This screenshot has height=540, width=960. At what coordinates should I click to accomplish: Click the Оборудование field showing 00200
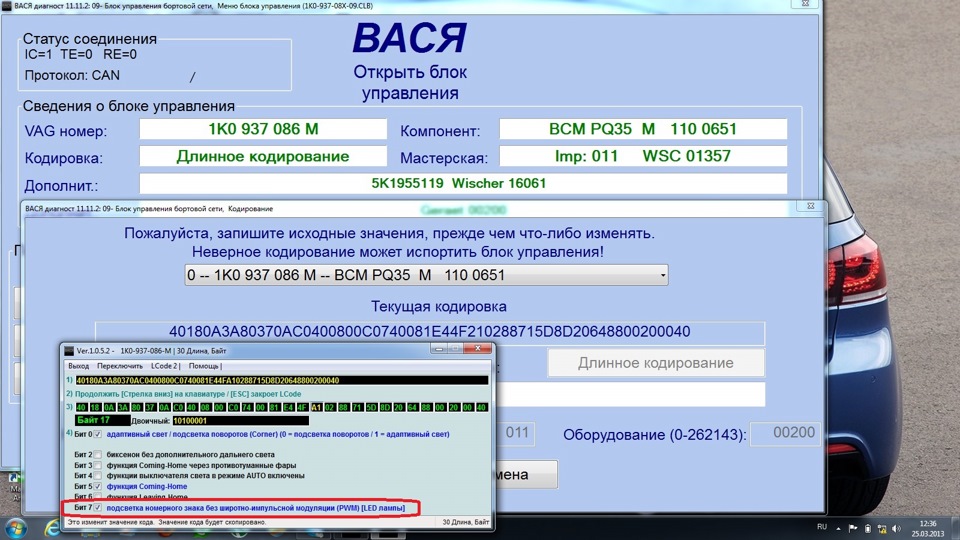pos(785,433)
